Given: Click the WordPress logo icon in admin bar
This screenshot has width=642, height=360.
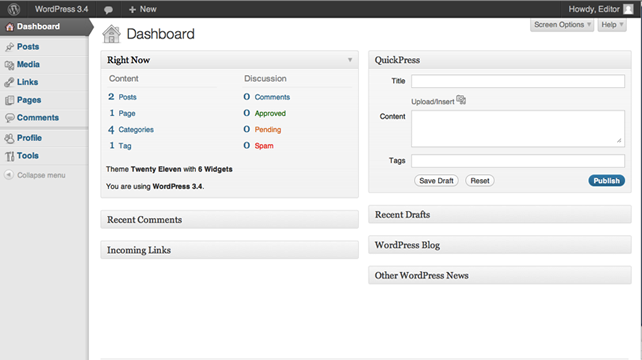Looking at the screenshot, I should click(14, 9).
